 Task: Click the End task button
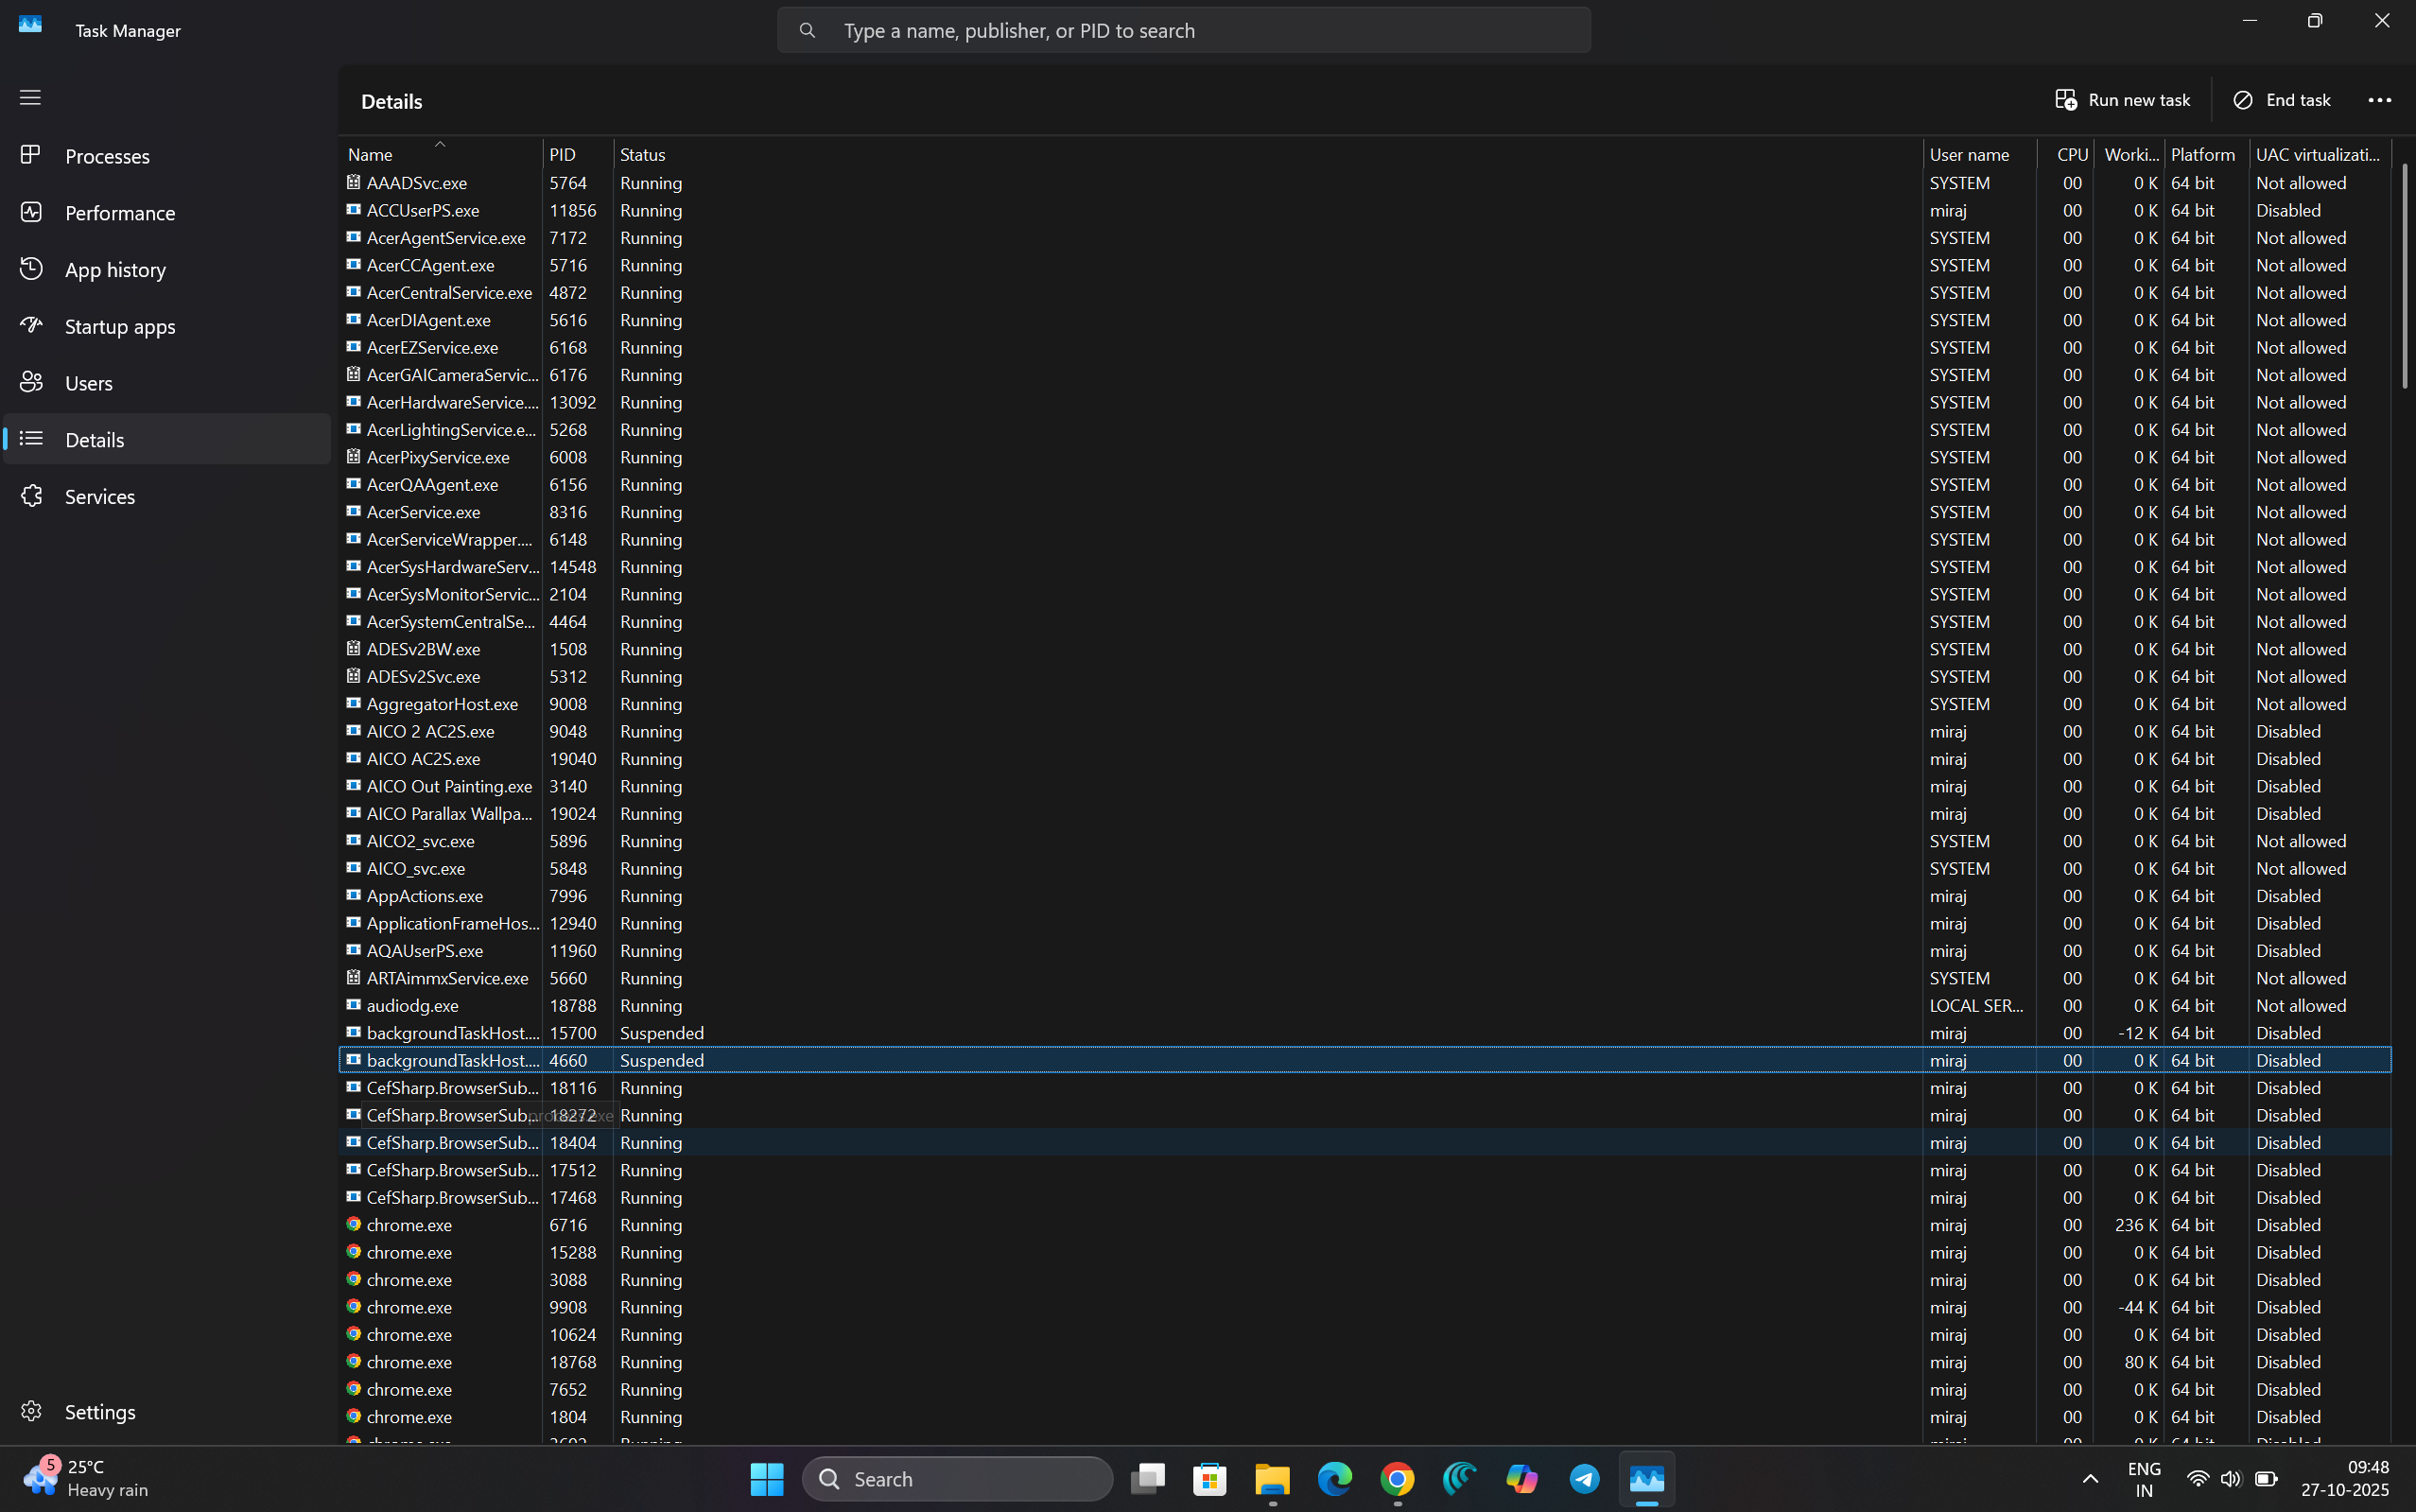click(2281, 100)
